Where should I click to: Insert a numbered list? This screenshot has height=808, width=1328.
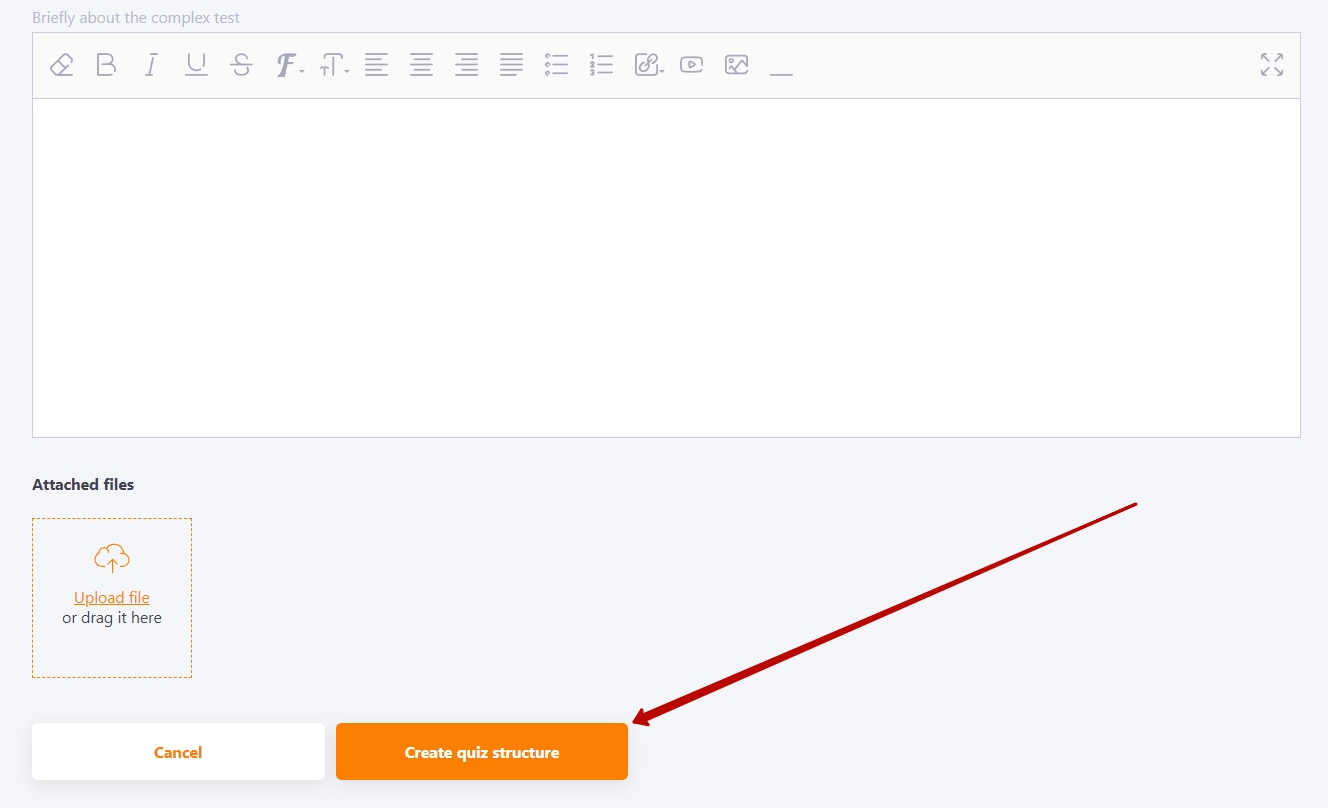pos(601,65)
